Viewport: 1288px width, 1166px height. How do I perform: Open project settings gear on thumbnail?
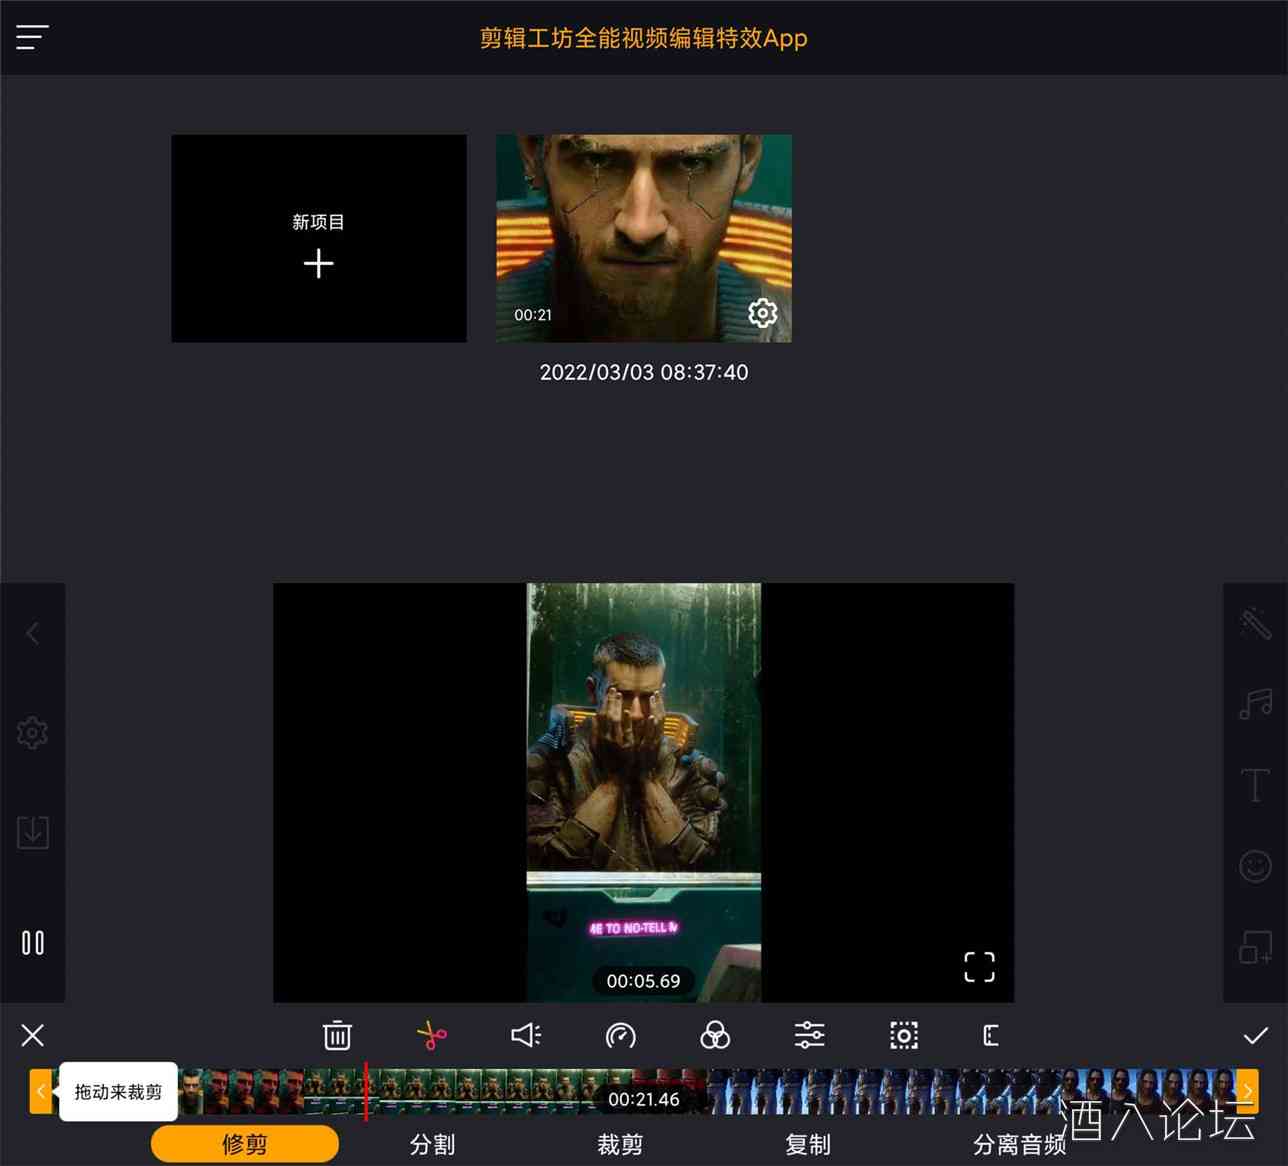tap(763, 313)
